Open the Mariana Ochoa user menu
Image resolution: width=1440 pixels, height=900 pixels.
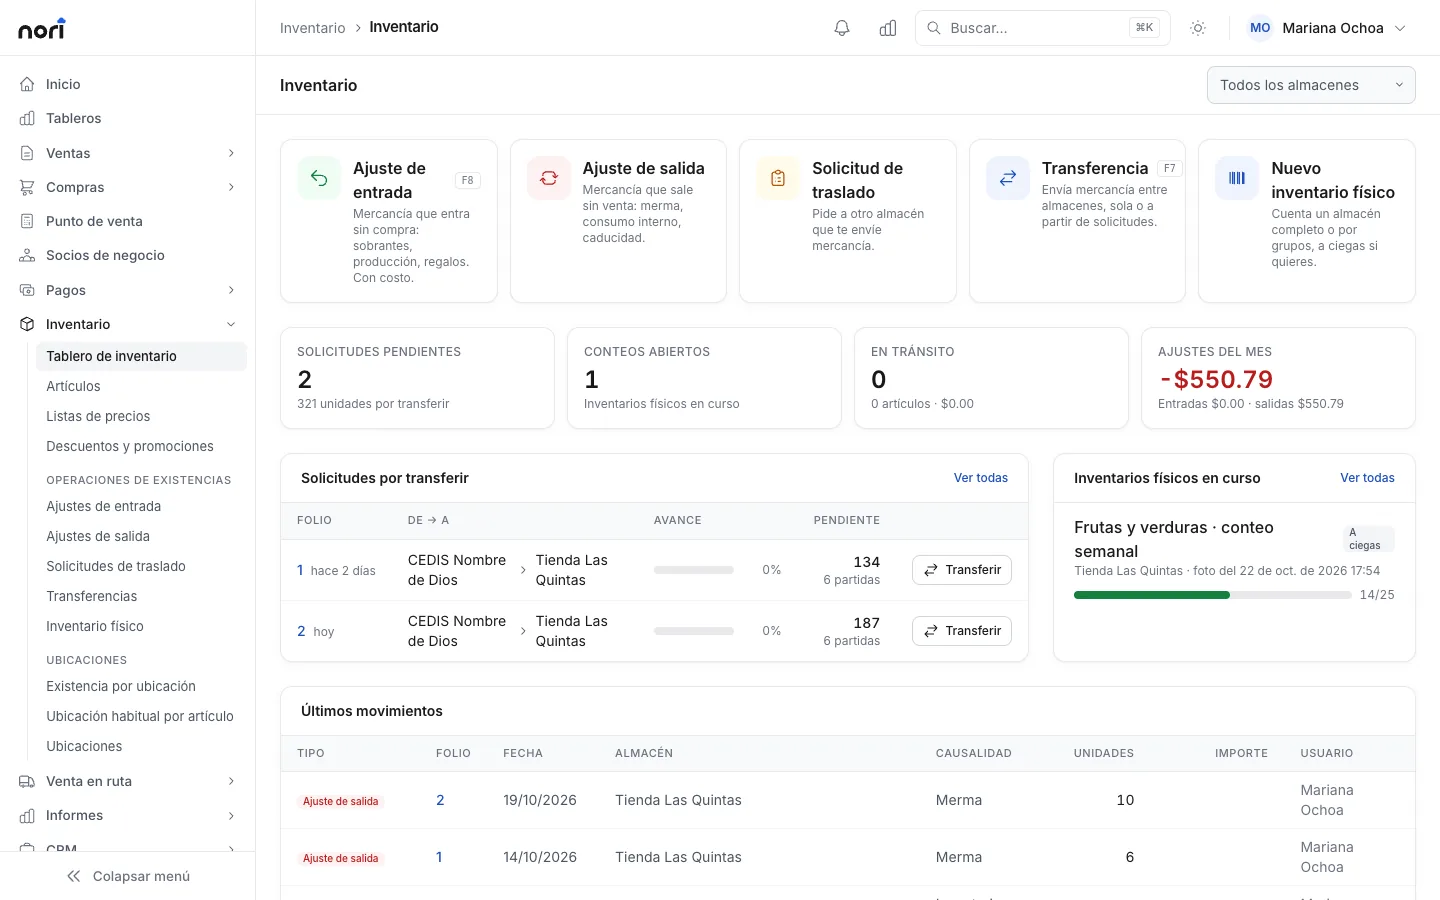[1327, 28]
